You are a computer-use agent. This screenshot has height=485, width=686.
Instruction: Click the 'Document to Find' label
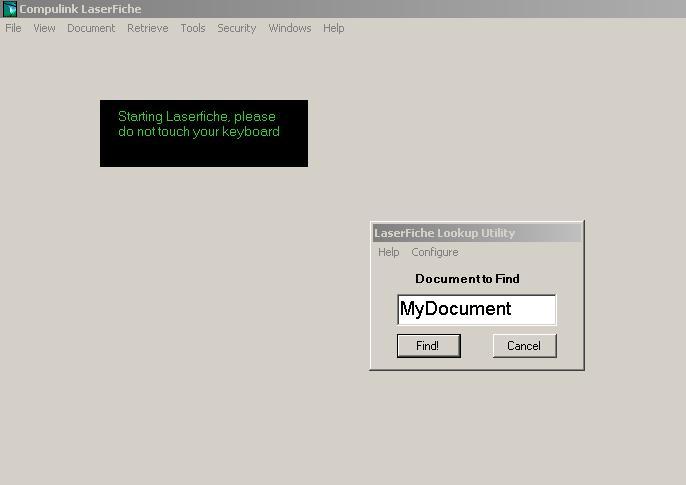pos(467,279)
